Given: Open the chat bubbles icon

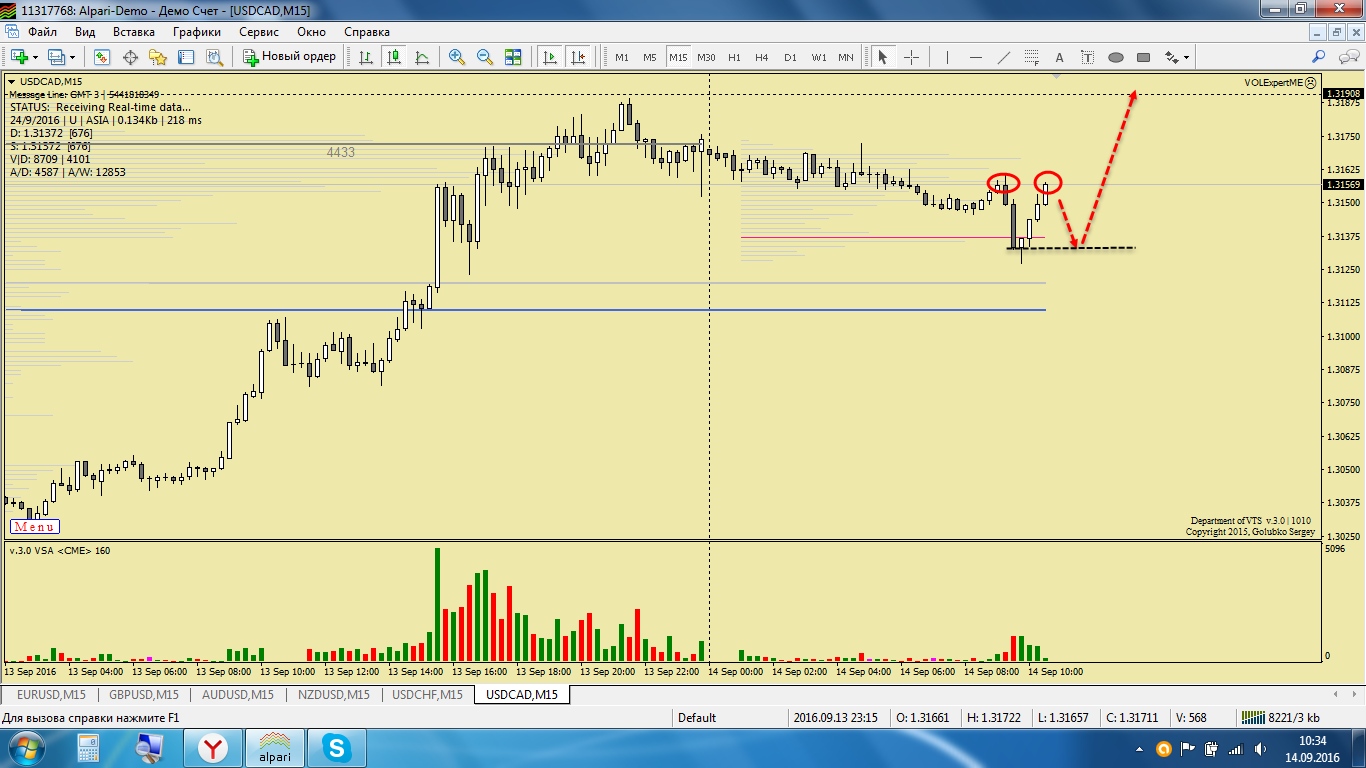Looking at the screenshot, I should click(1347, 57).
